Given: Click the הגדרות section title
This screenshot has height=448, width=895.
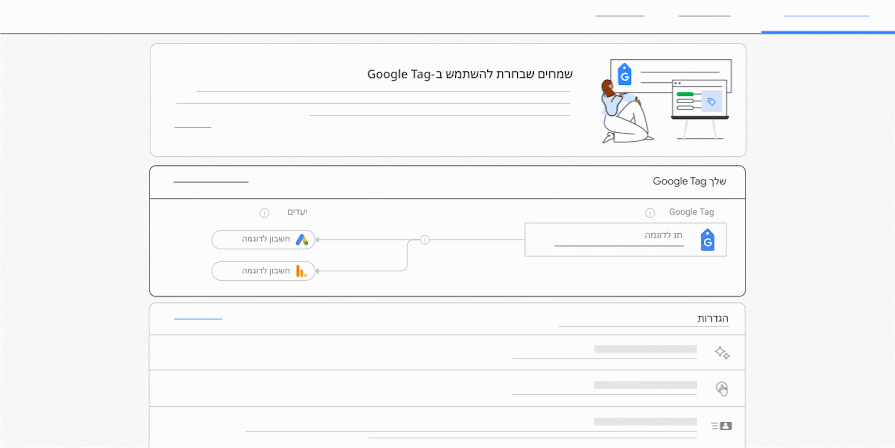Looking at the screenshot, I should pyautogui.click(x=713, y=318).
